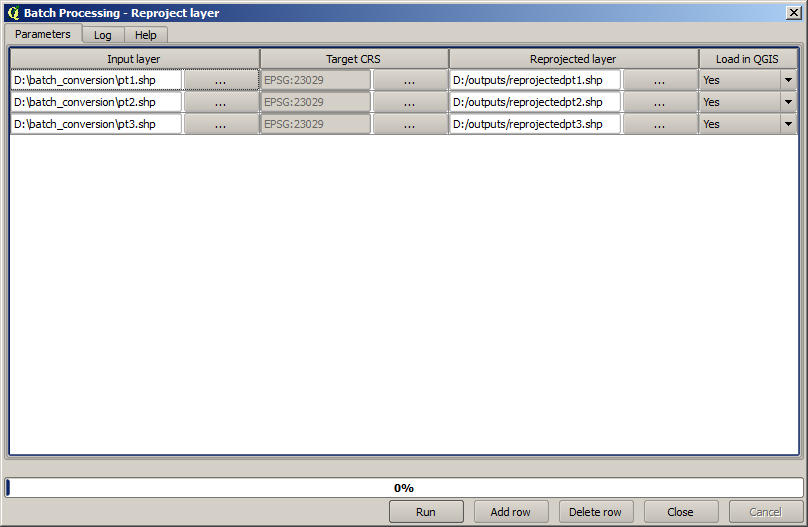Screen dimensions: 808x527
Task: Delete row from the batch table
Action: (x=595, y=512)
